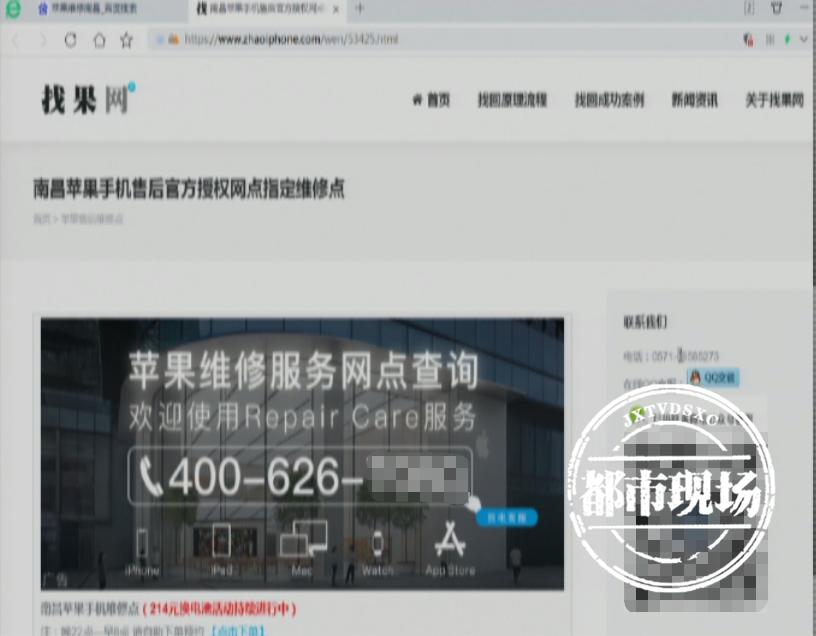Click the blue 点击下单 link
The height and width of the screenshot is (636, 816).
(x=237, y=631)
